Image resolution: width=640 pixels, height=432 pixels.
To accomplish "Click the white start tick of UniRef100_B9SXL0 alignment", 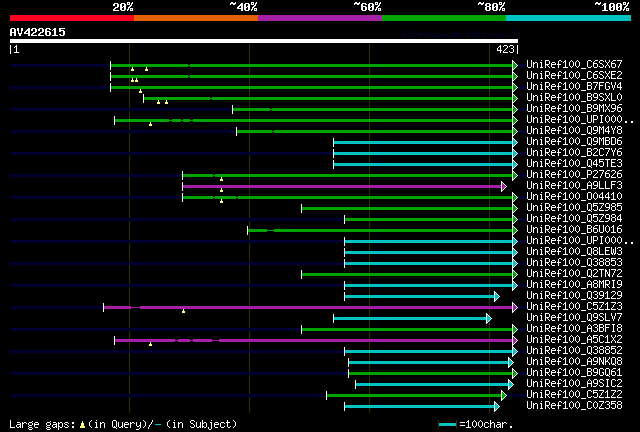I will [143, 98].
